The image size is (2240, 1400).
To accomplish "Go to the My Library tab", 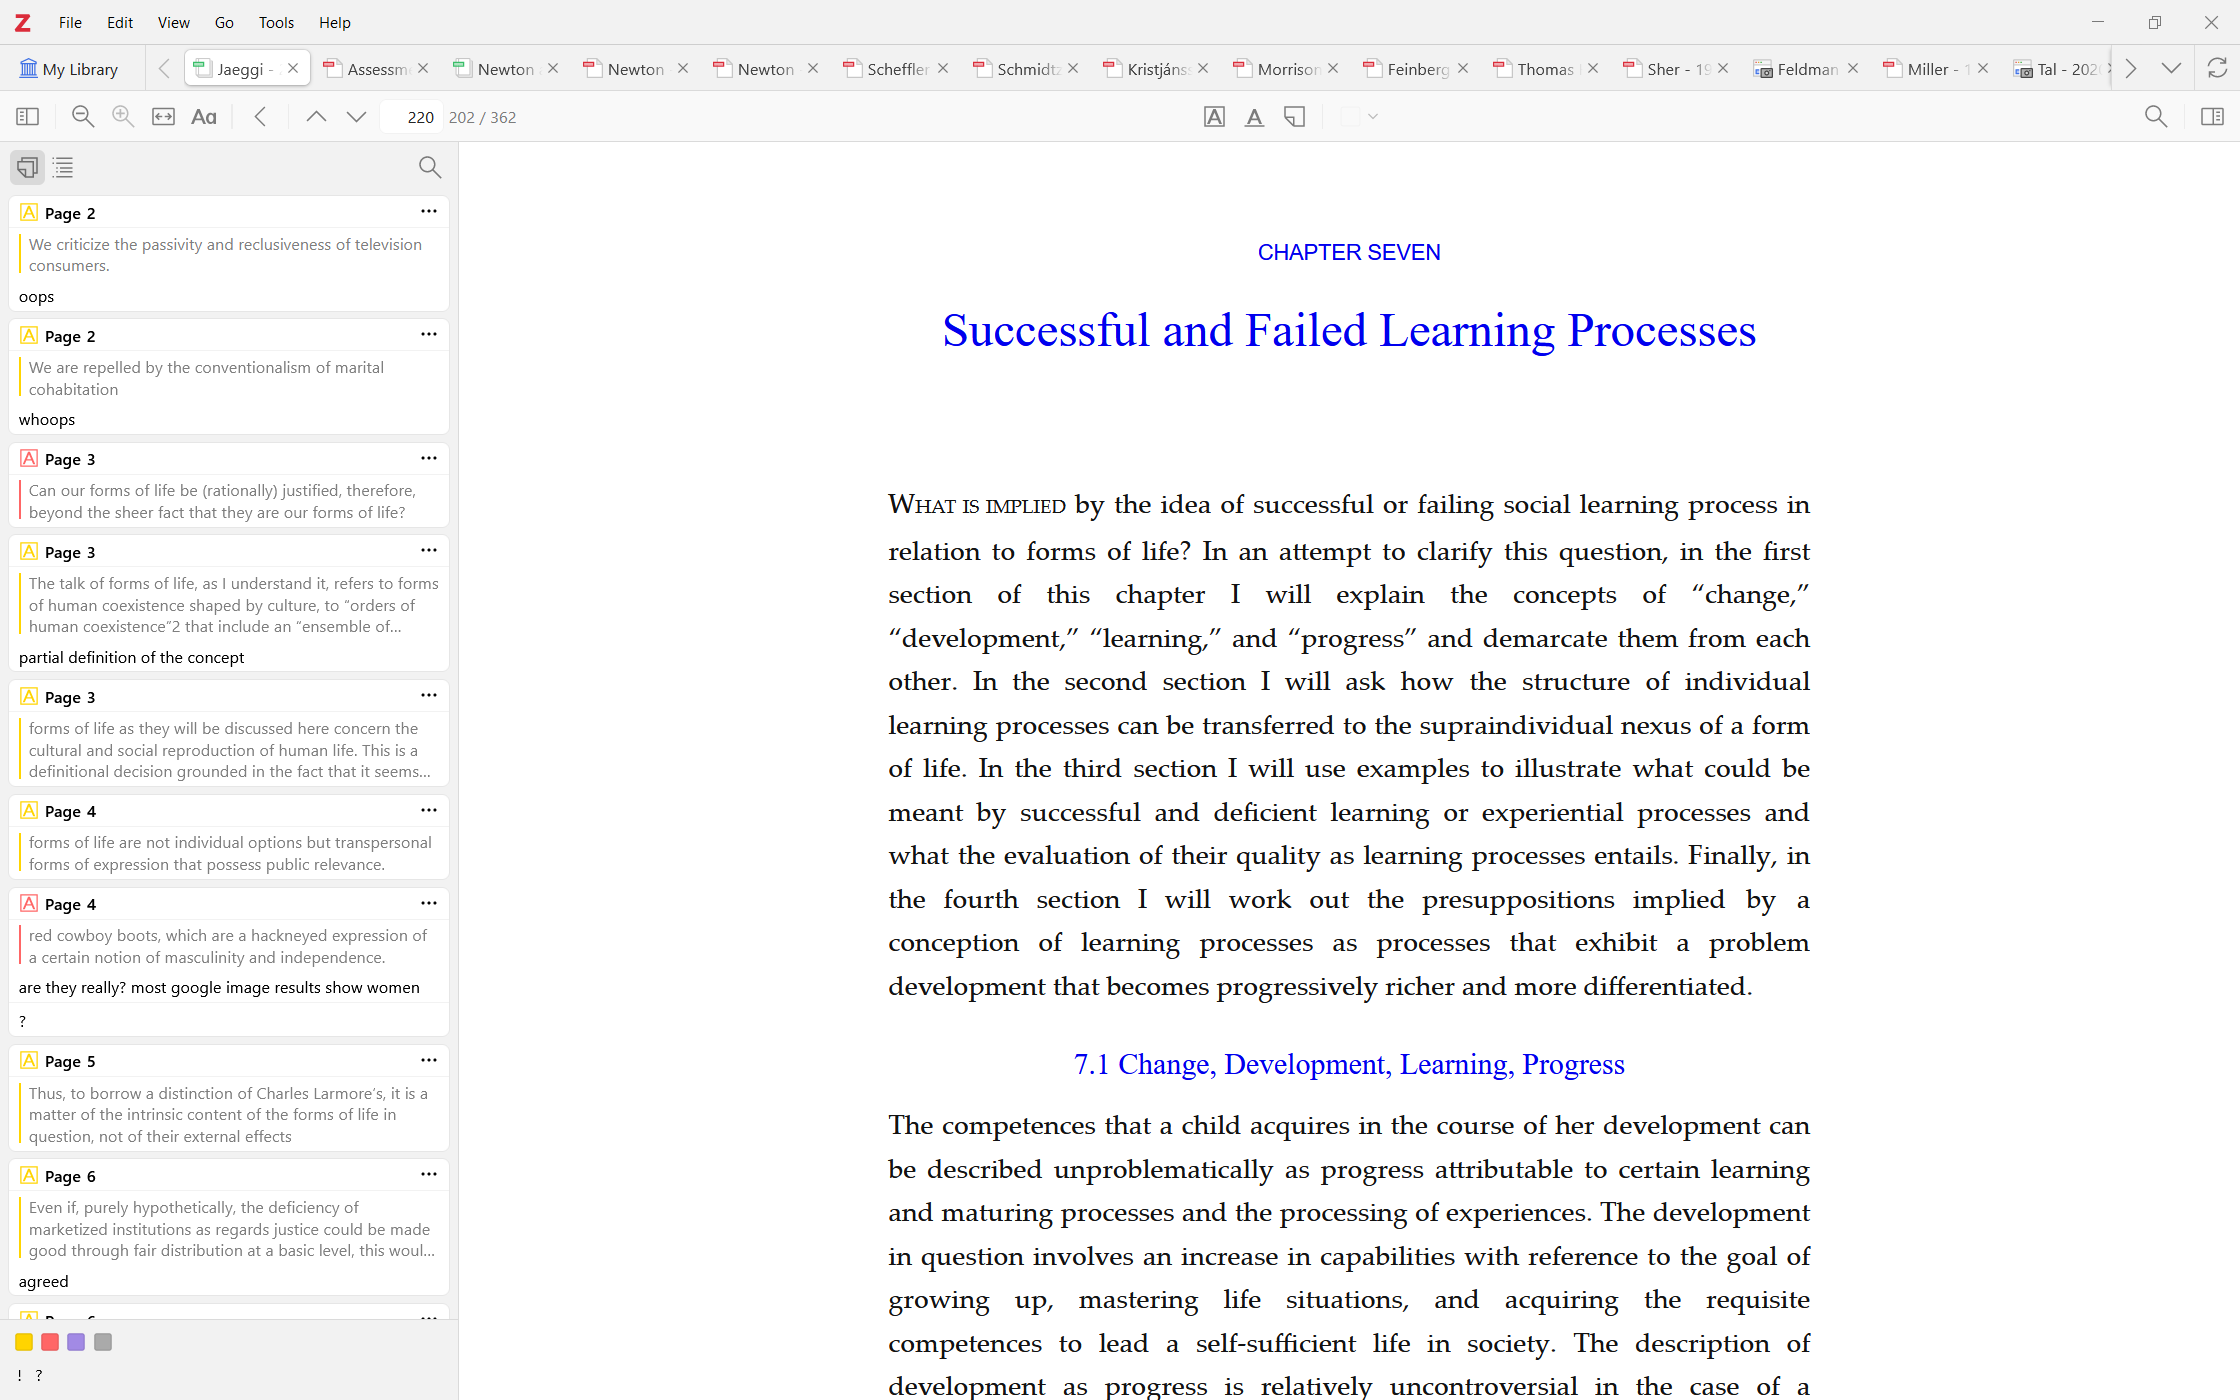I will point(70,69).
